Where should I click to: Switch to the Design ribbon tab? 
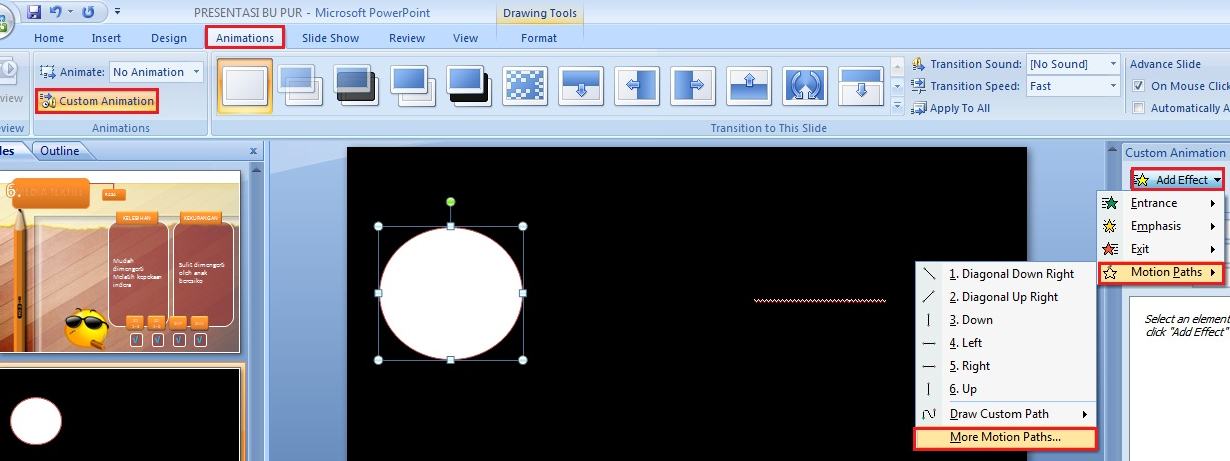pos(169,38)
